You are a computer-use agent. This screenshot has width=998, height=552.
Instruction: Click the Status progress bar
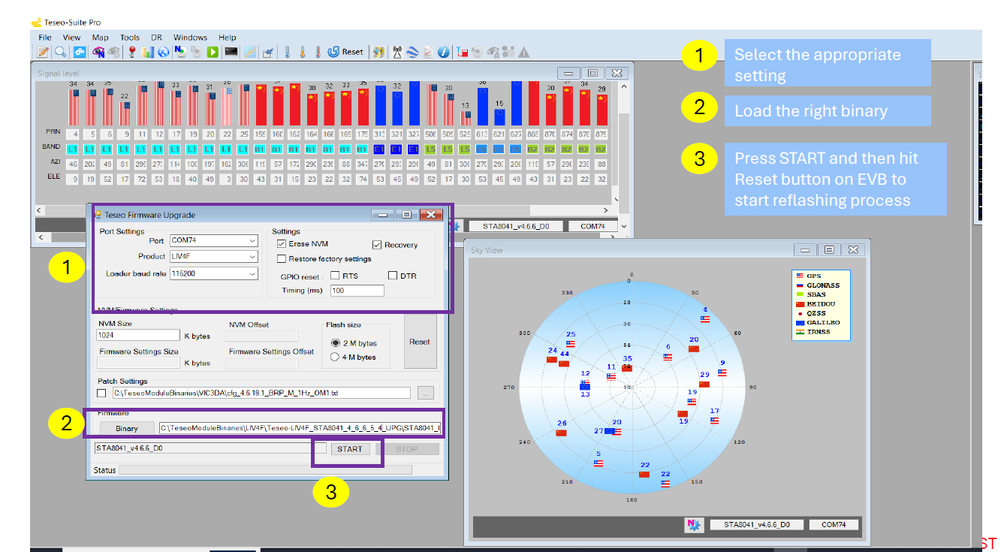pyautogui.click(x=265, y=470)
